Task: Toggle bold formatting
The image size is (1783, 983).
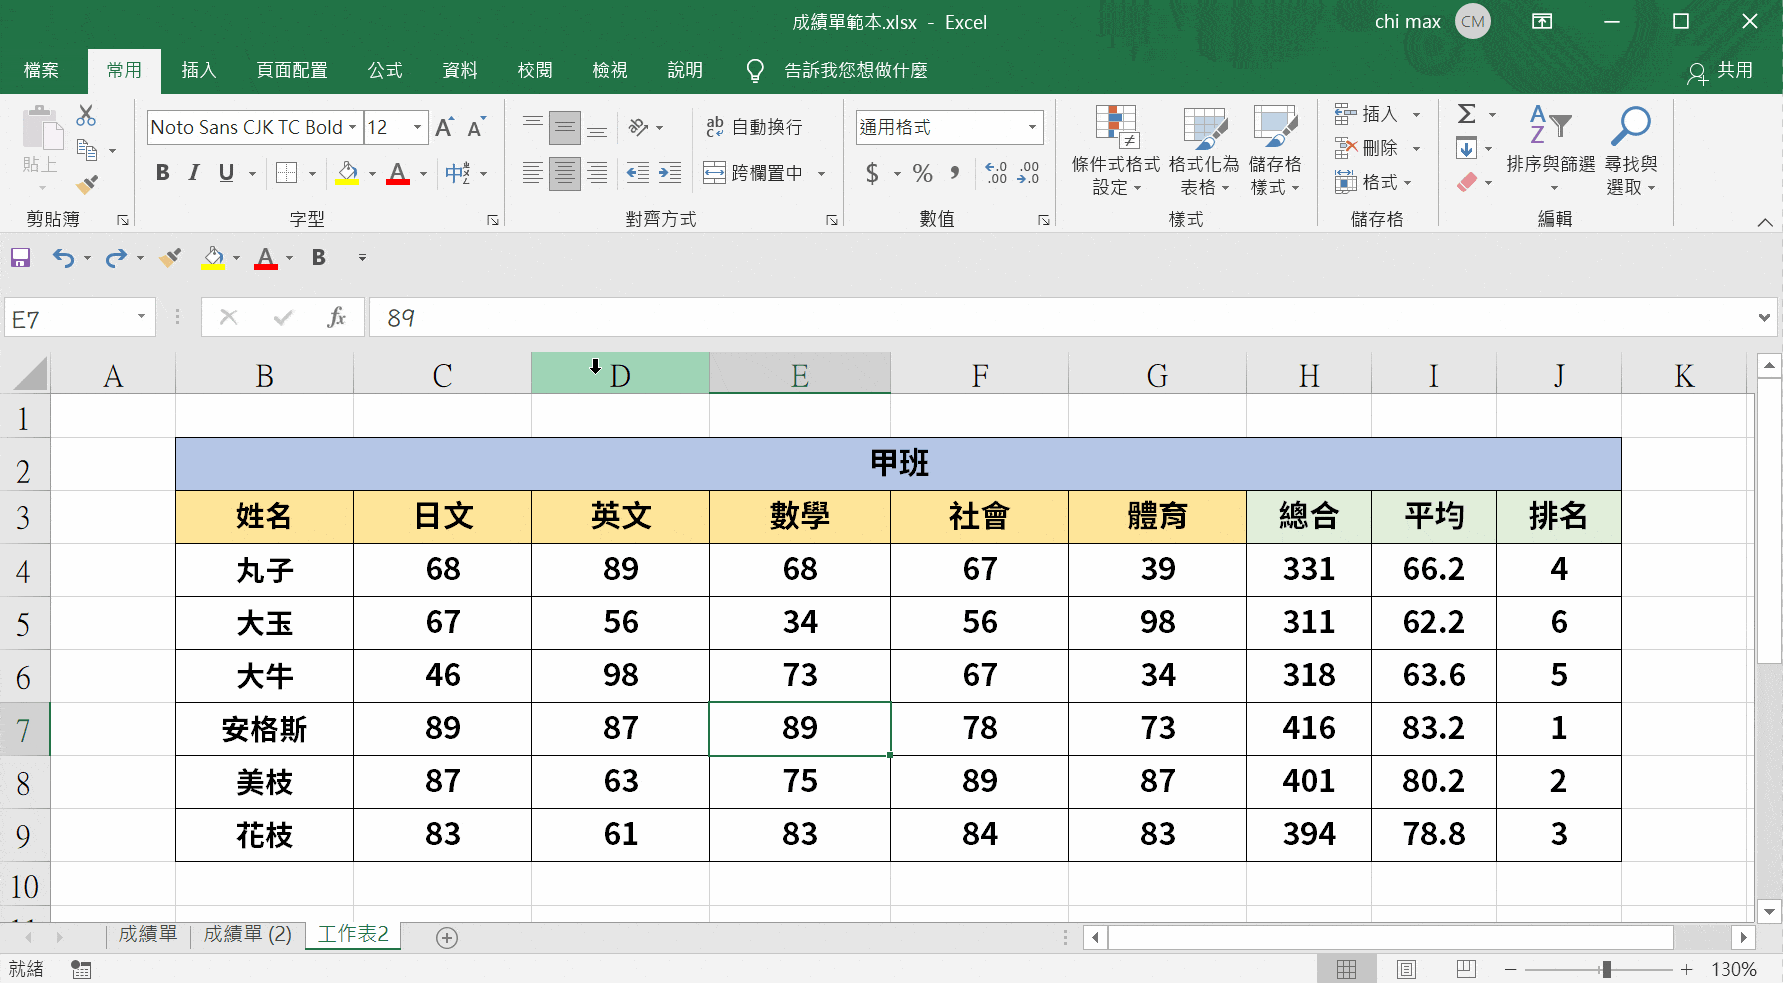Action: click(162, 172)
